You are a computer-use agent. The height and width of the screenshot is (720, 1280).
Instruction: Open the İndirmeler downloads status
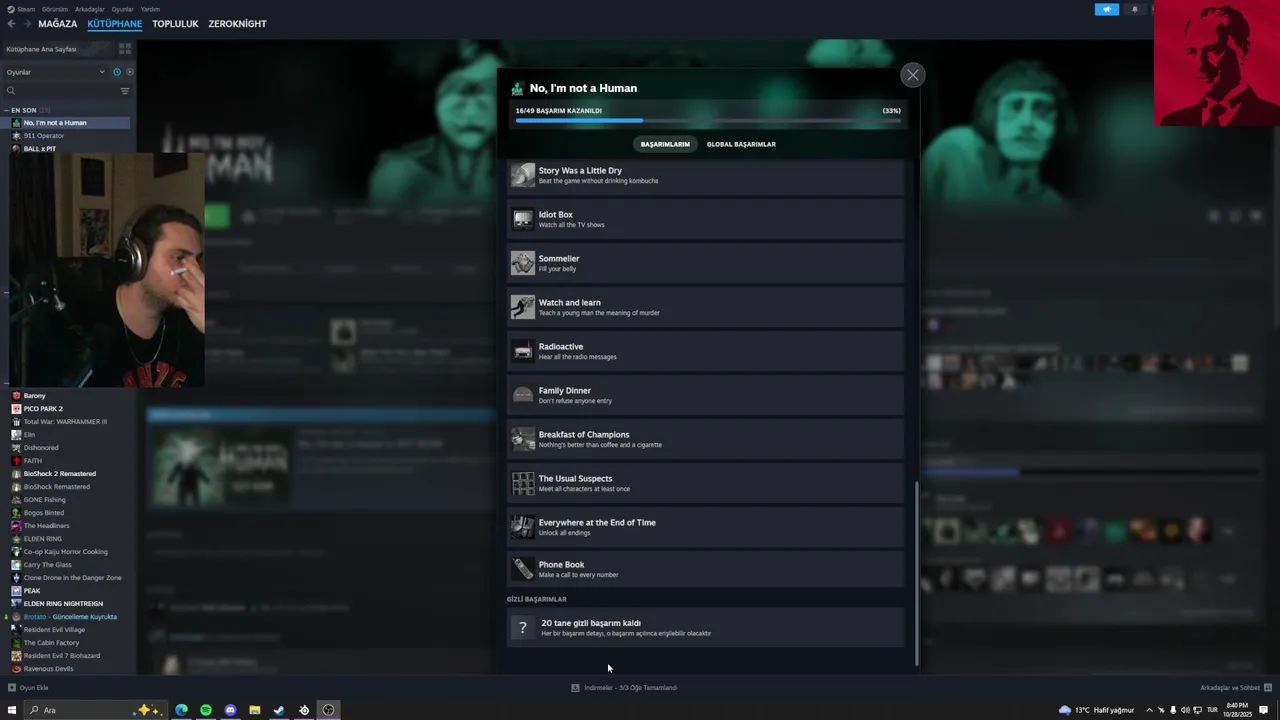coord(624,688)
